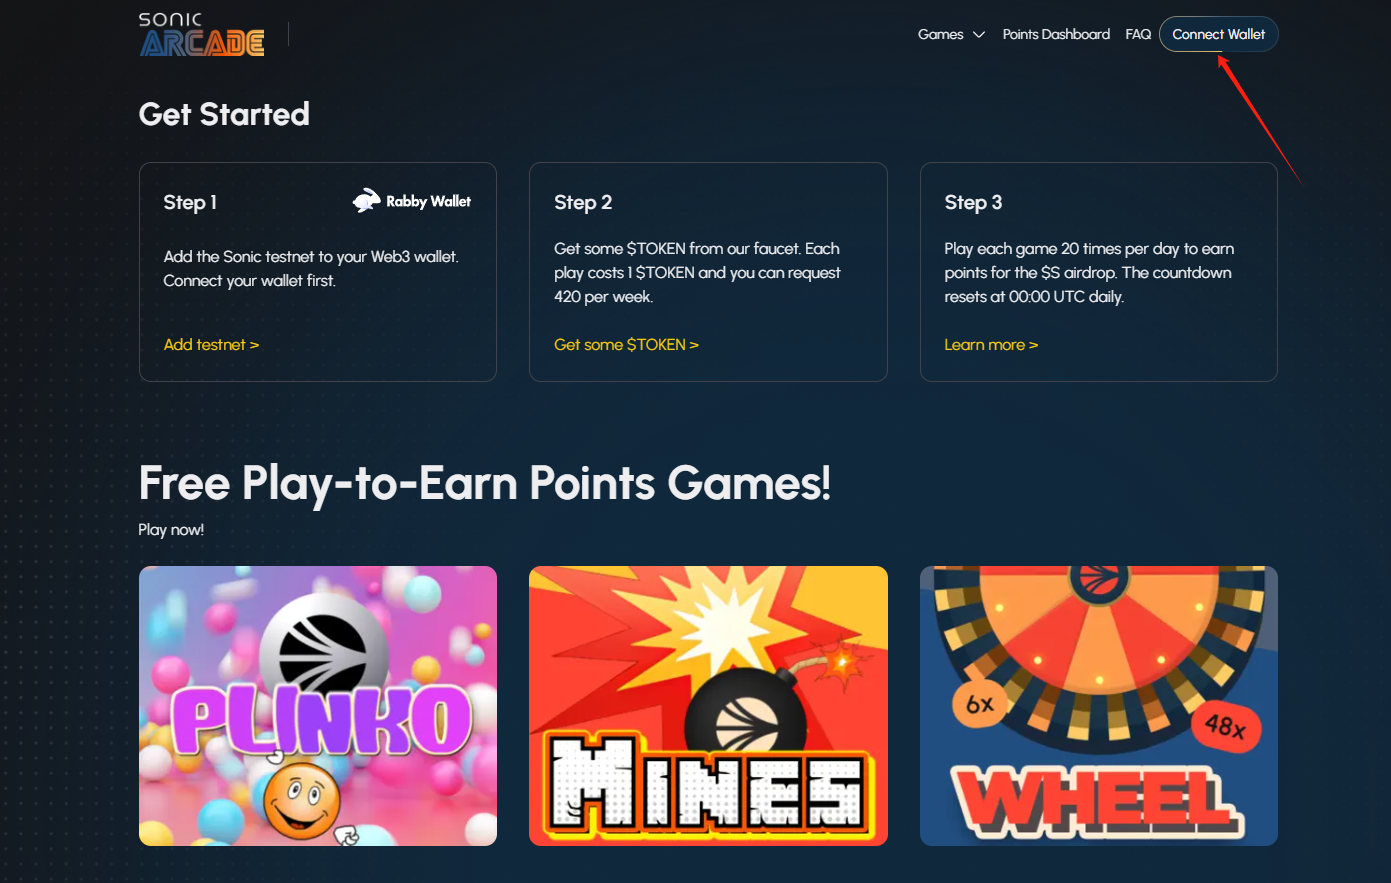Expand the Games dropdown chevron

pyautogui.click(x=979, y=35)
